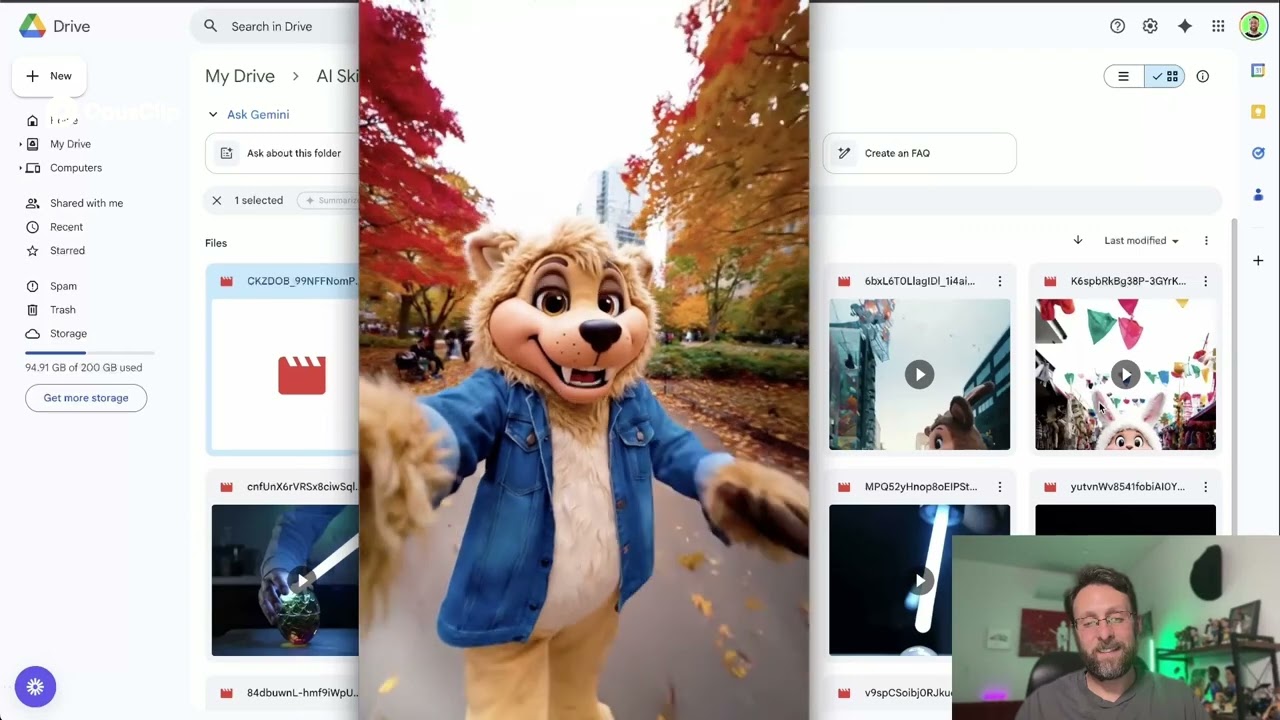Click the purple floating gear button
This screenshot has width=1280, height=720.
(35, 687)
